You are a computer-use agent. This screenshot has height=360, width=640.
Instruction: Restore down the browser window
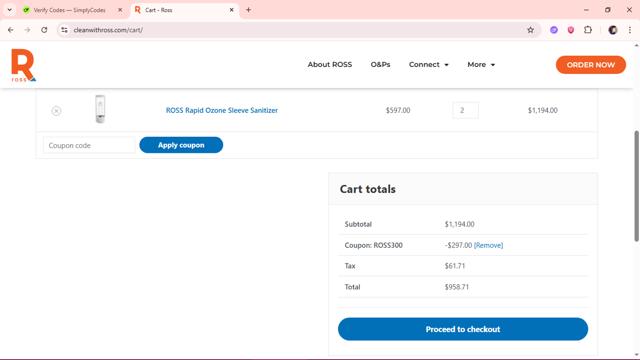pos(608,10)
